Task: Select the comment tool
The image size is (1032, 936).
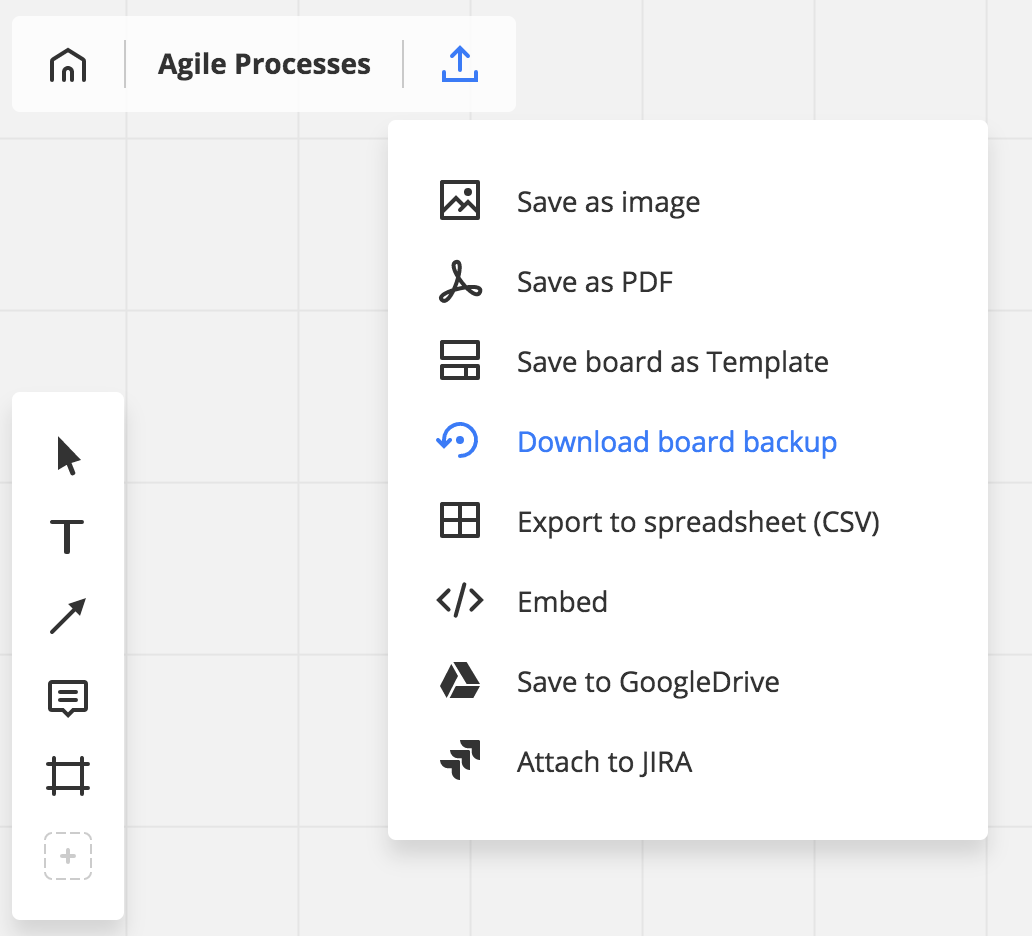Action: (68, 698)
